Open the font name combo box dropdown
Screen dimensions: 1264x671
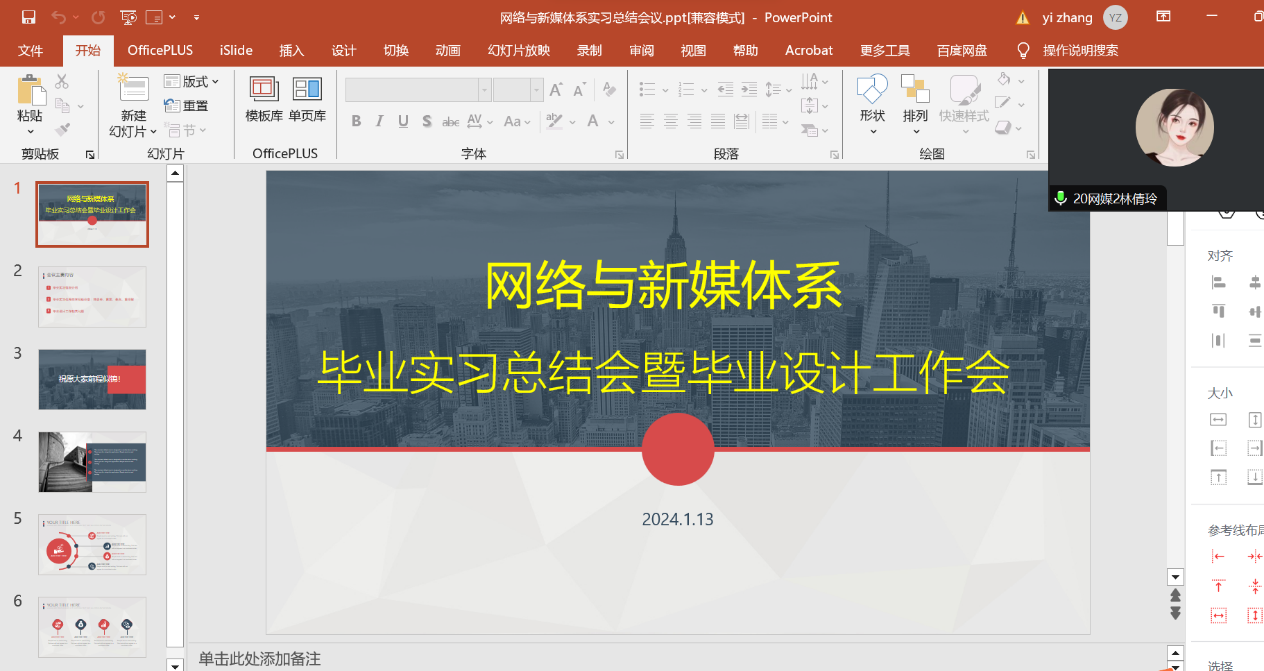[x=484, y=91]
